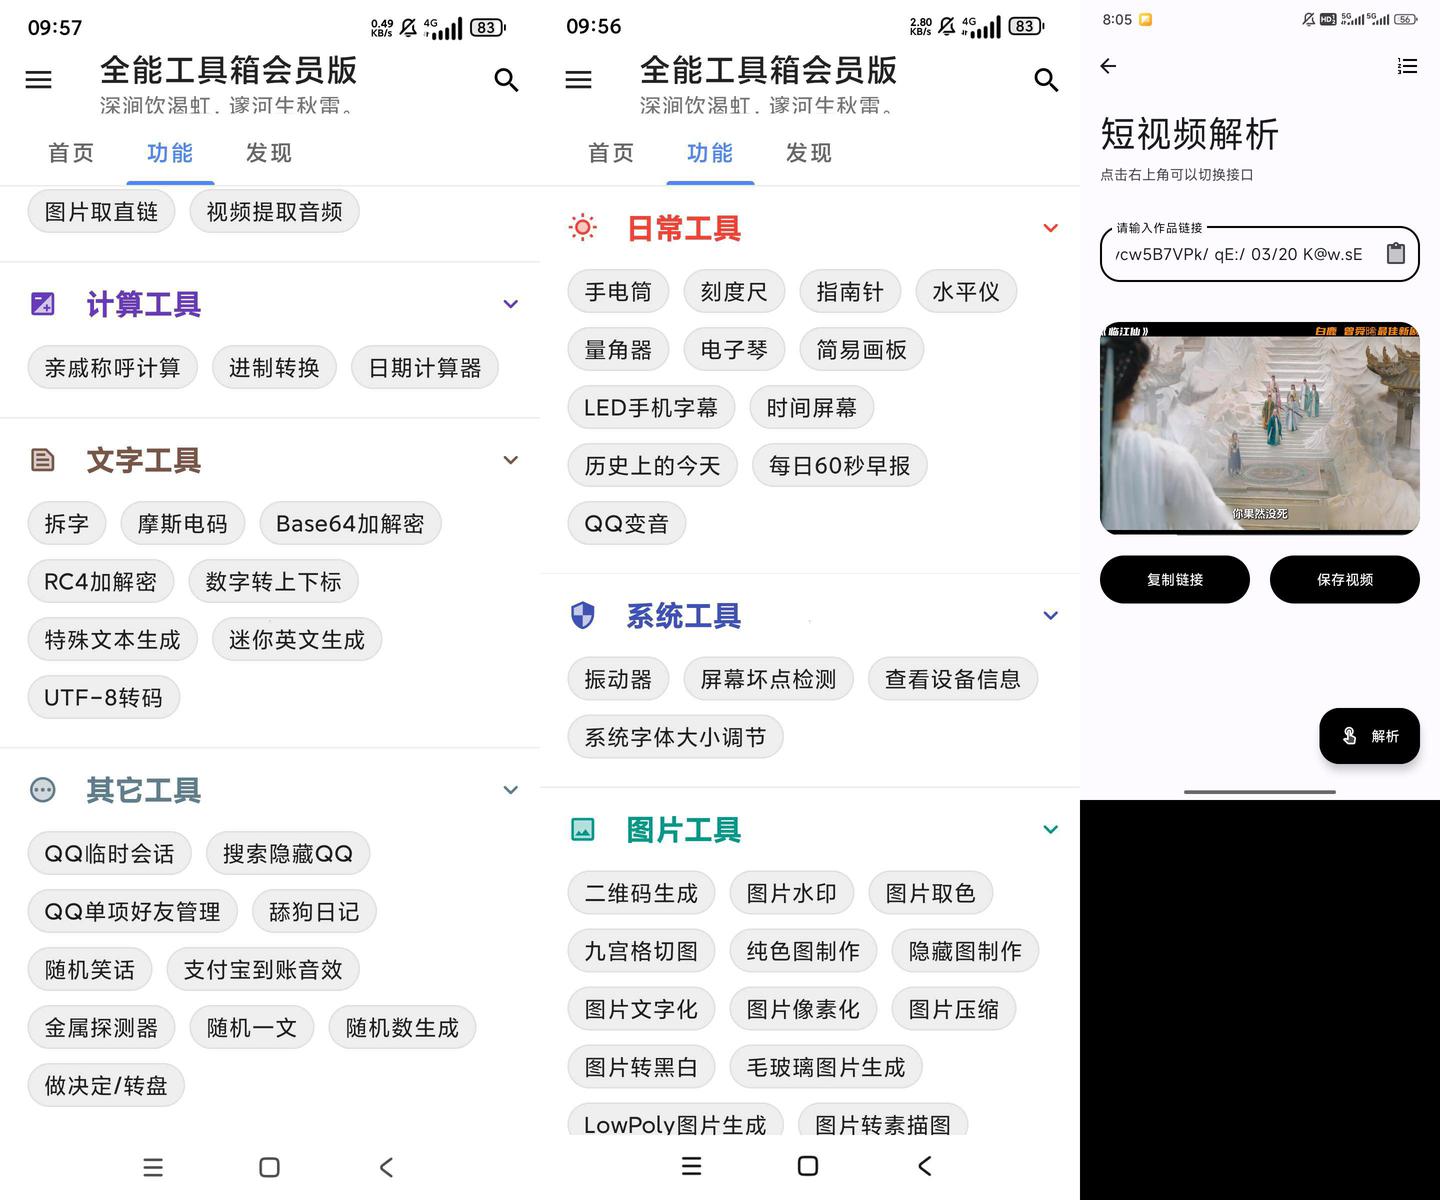The height and width of the screenshot is (1200, 1440).
Task: Open the 摩斯电码 tool chip
Action: (182, 524)
